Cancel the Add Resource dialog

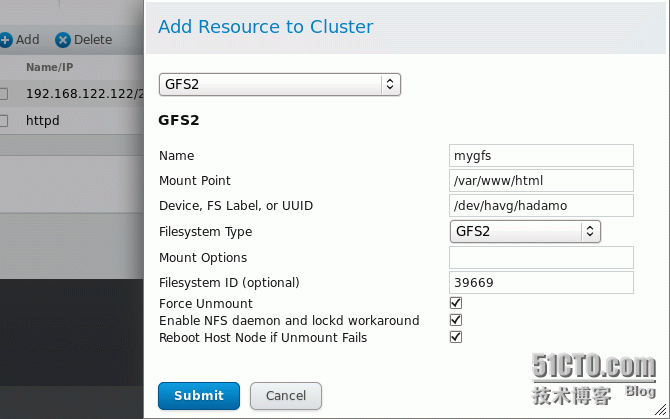pyautogui.click(x=286, y=396)
